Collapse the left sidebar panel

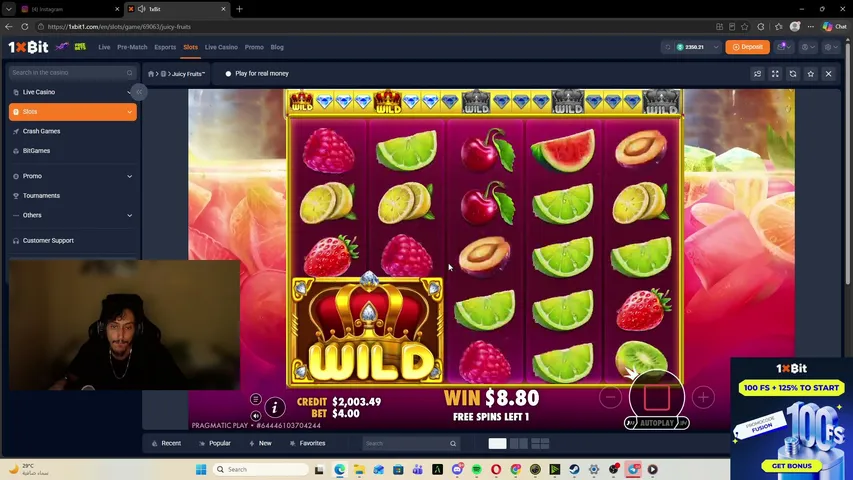[139, 92]
